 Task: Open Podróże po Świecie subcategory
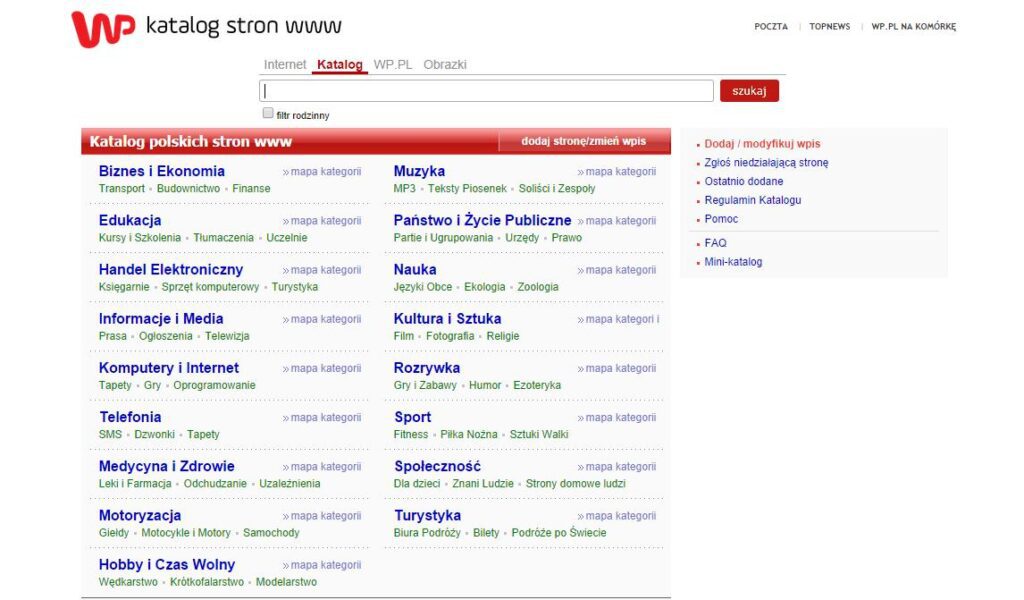click(559, 533)
